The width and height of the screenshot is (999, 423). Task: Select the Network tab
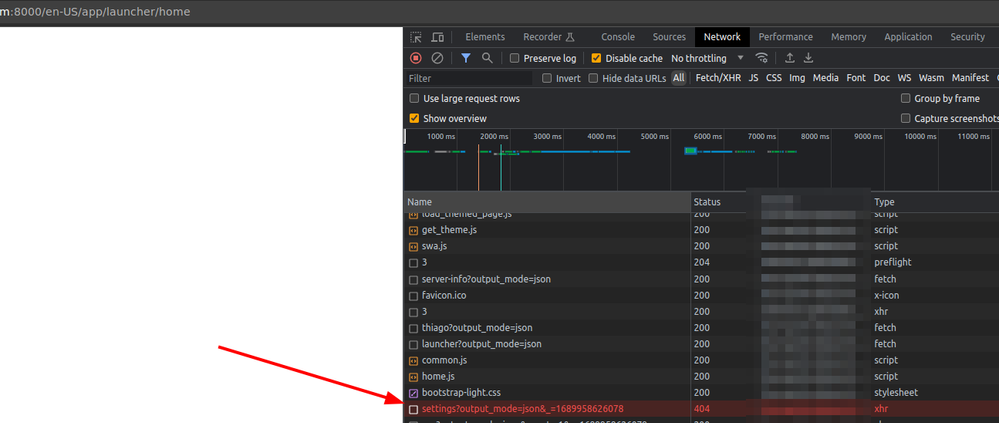tap(722, 37)
